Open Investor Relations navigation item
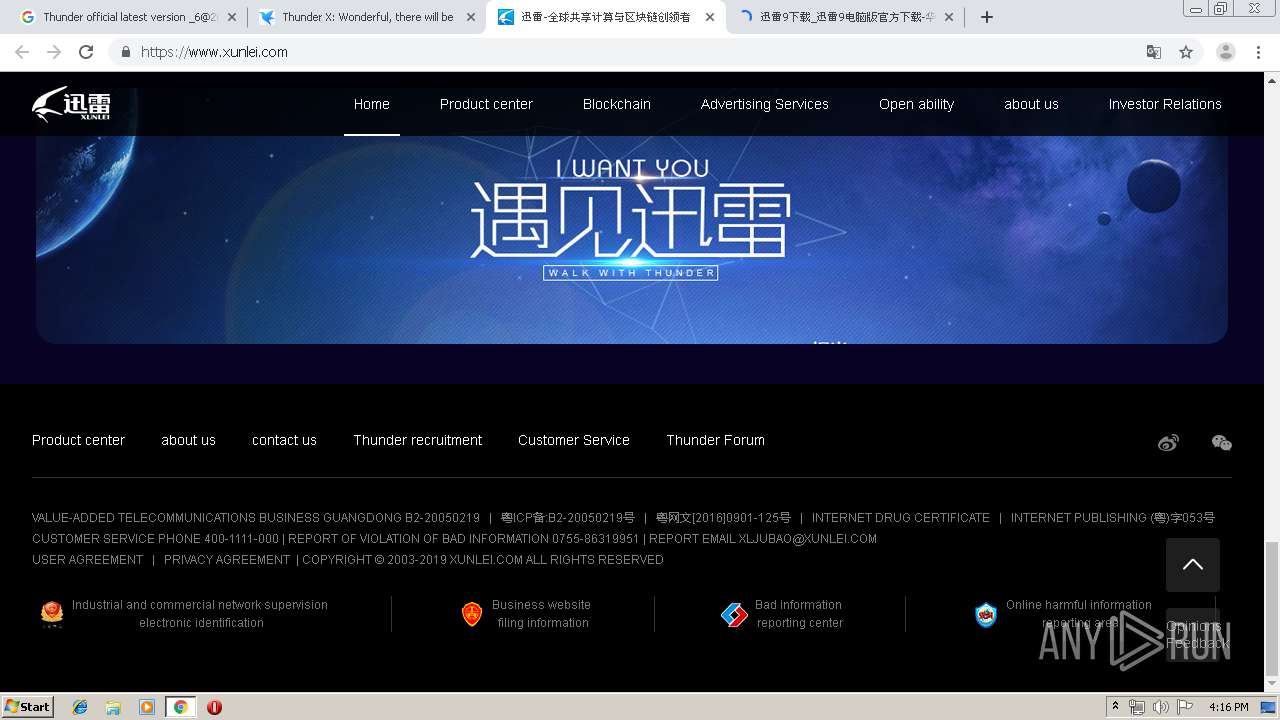 (1165, 104)
